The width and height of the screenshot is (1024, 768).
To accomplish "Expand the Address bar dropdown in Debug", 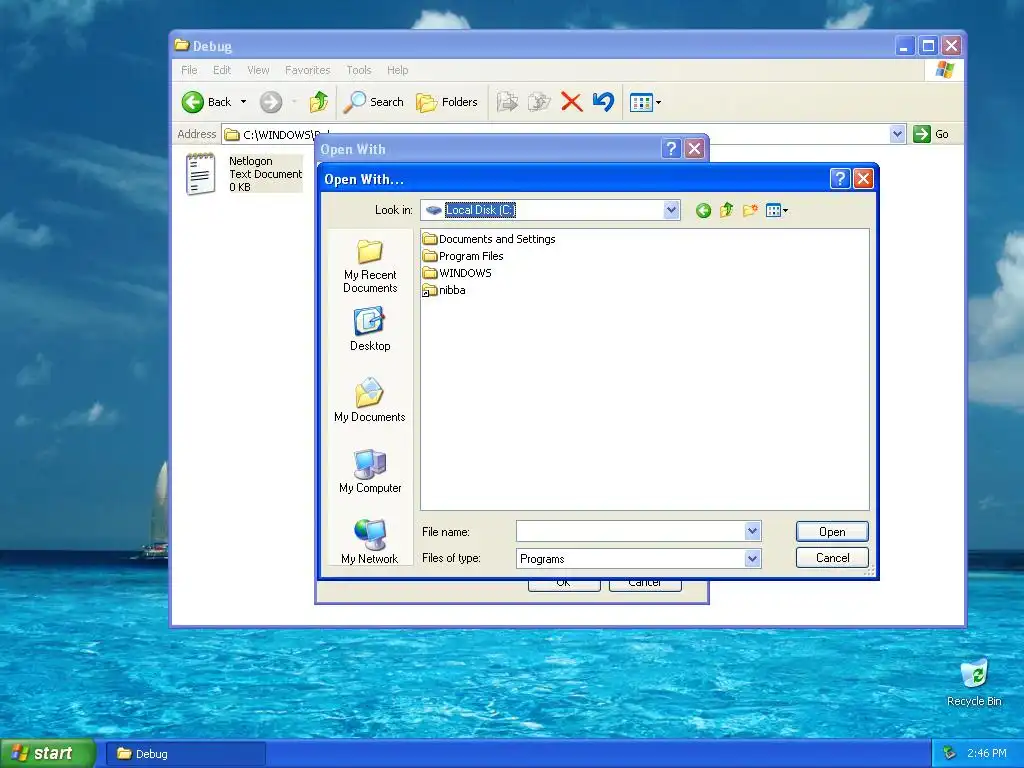I will [x=897, y=134].
